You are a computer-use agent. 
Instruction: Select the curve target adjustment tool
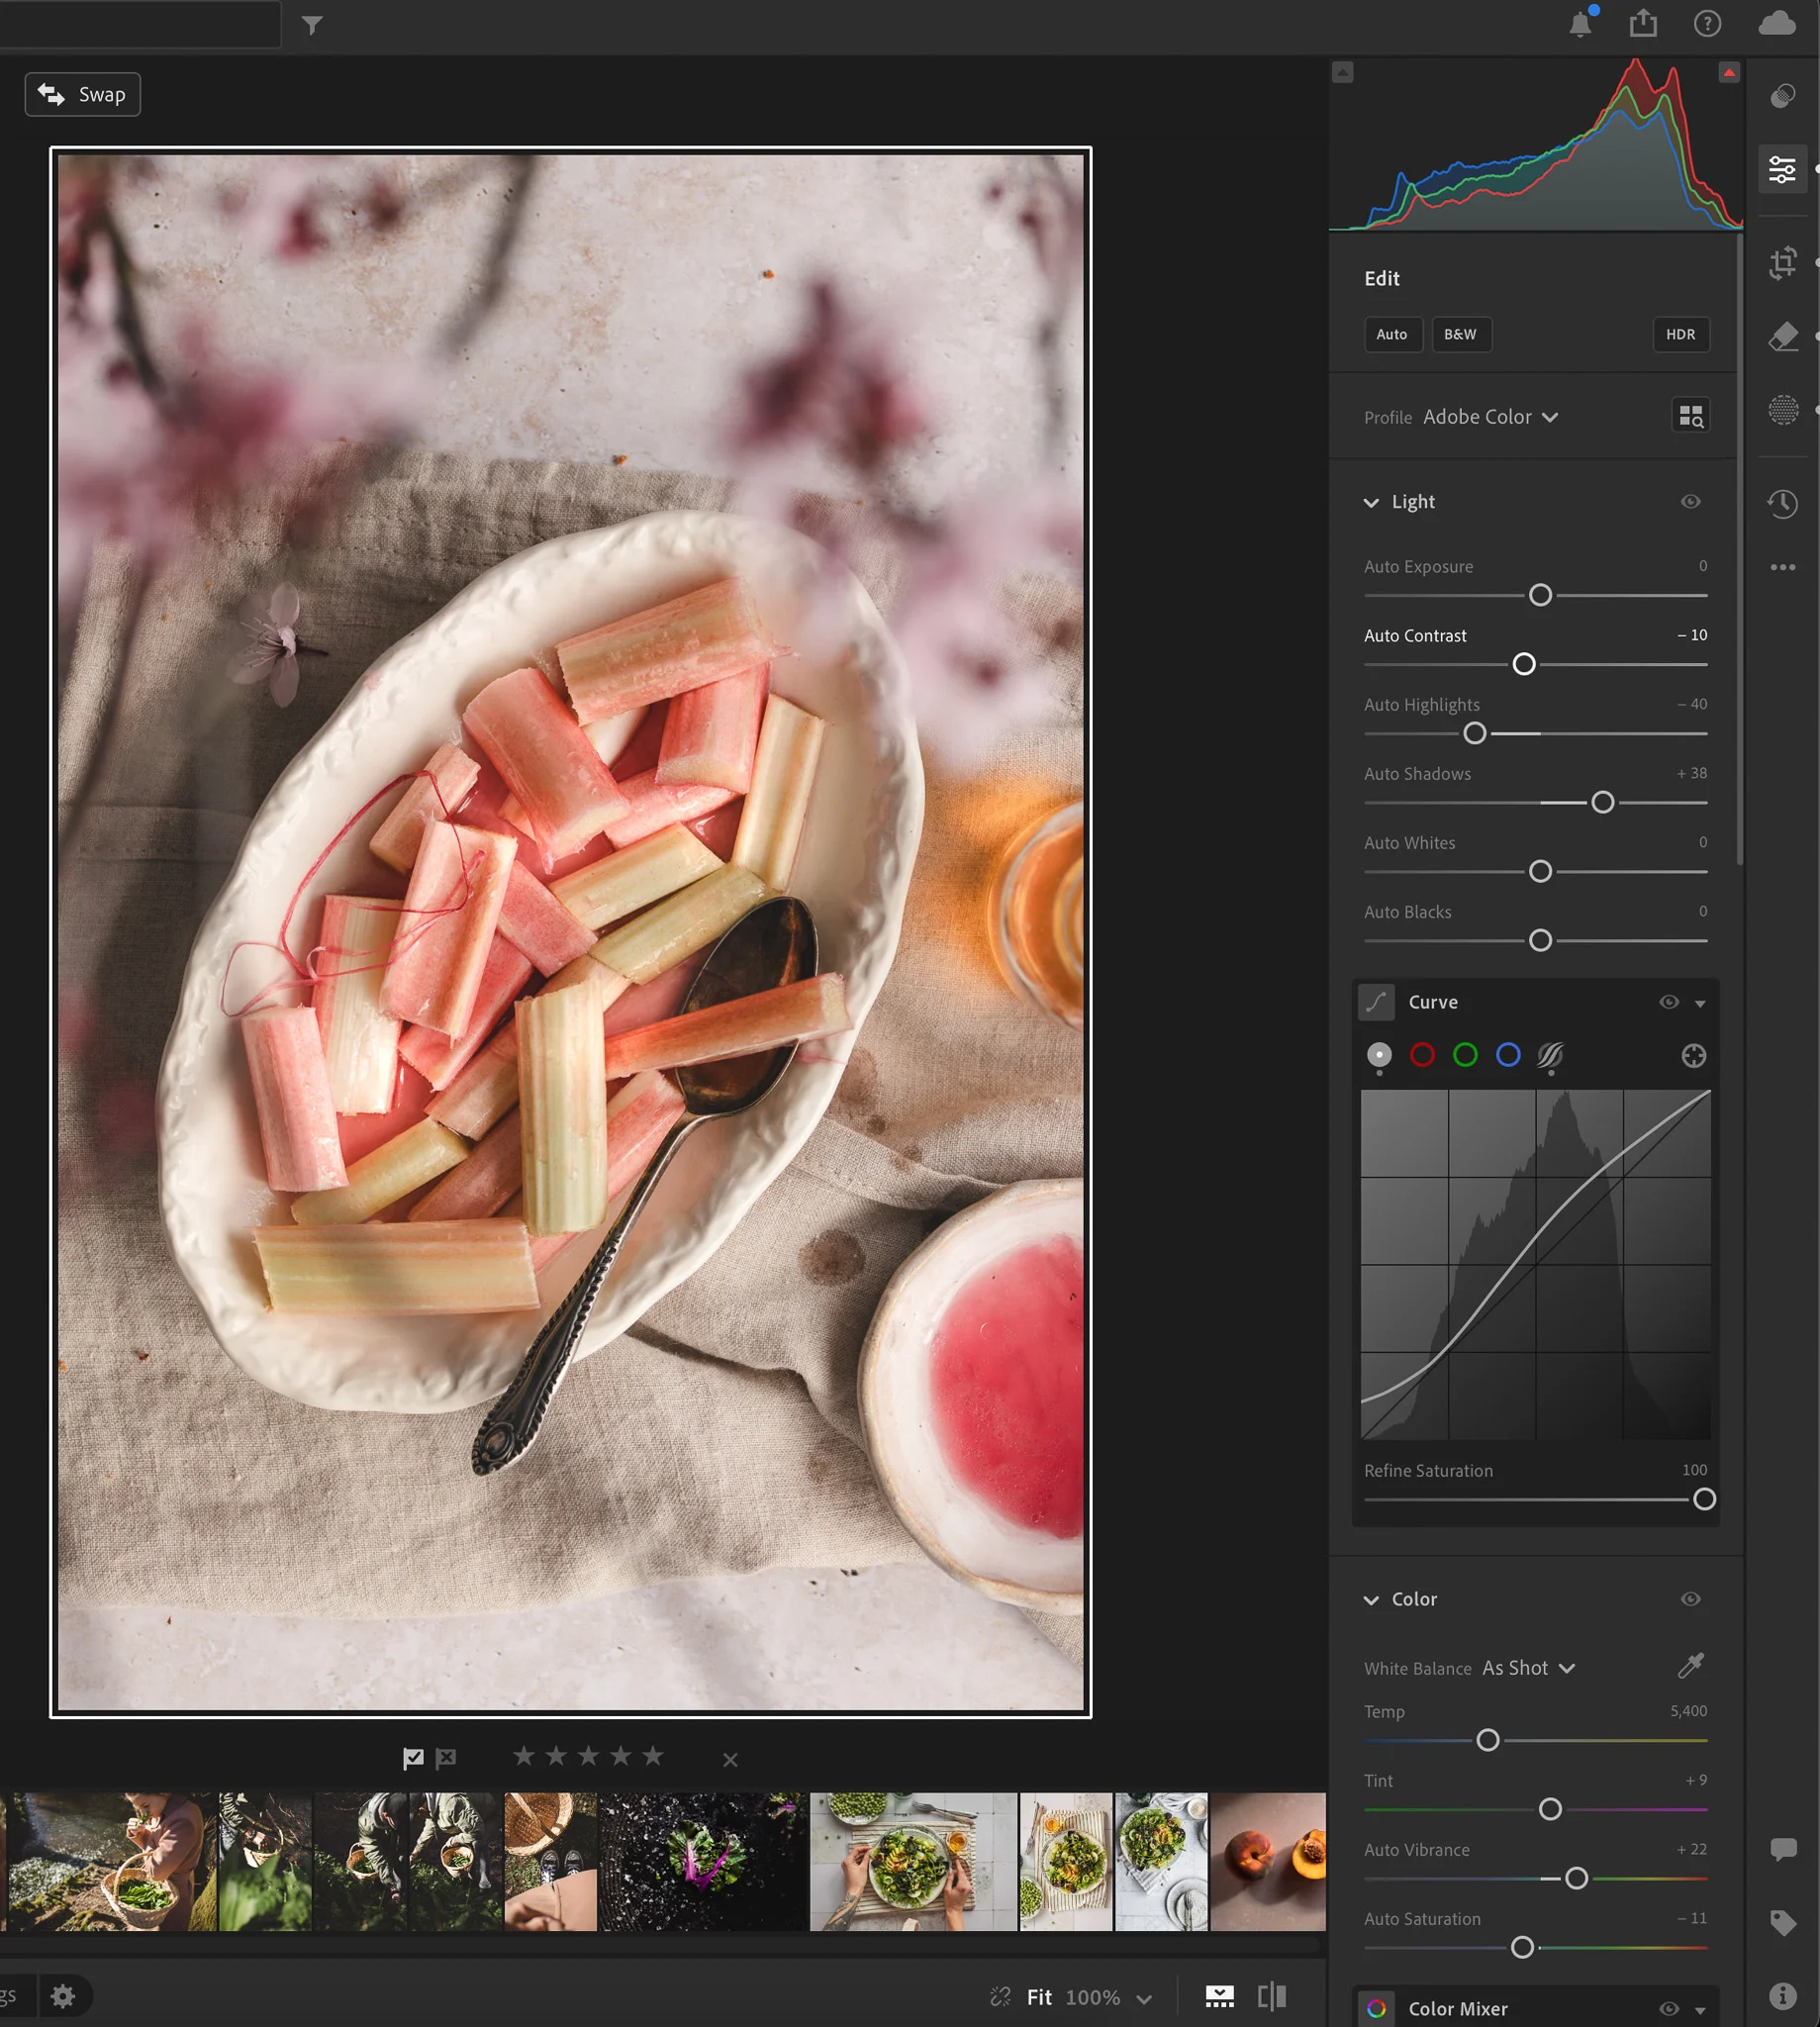1693,1056
